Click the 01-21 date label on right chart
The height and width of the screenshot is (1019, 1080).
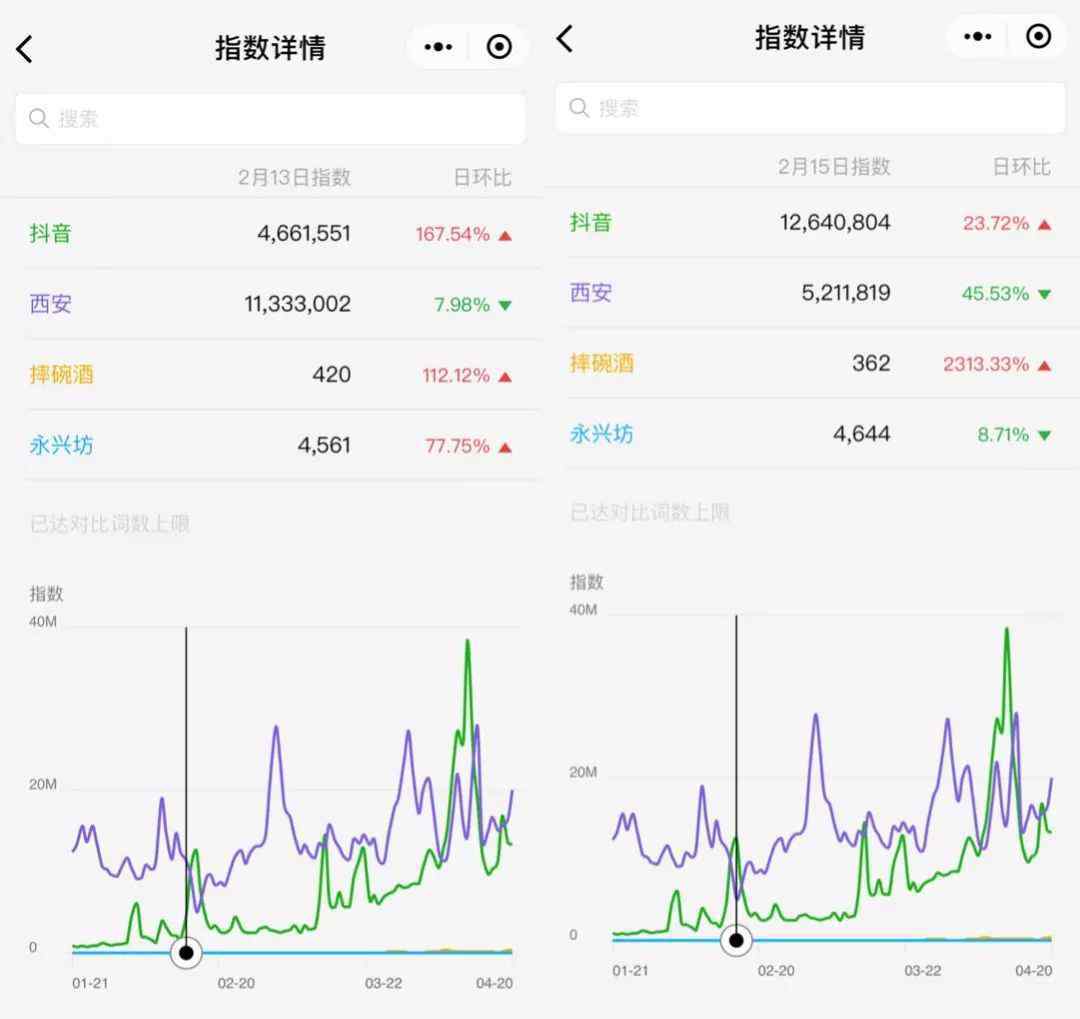[630, 971]
